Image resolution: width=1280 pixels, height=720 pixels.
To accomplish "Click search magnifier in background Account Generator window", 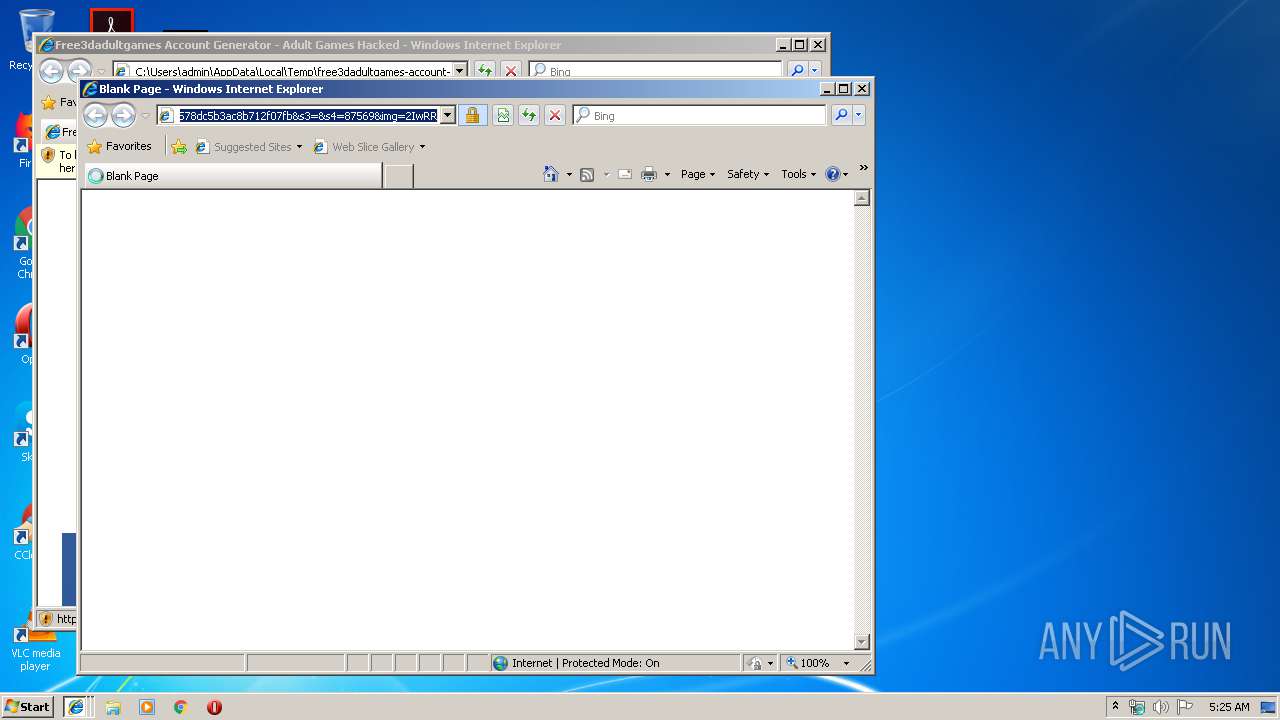I will (797, 71).
